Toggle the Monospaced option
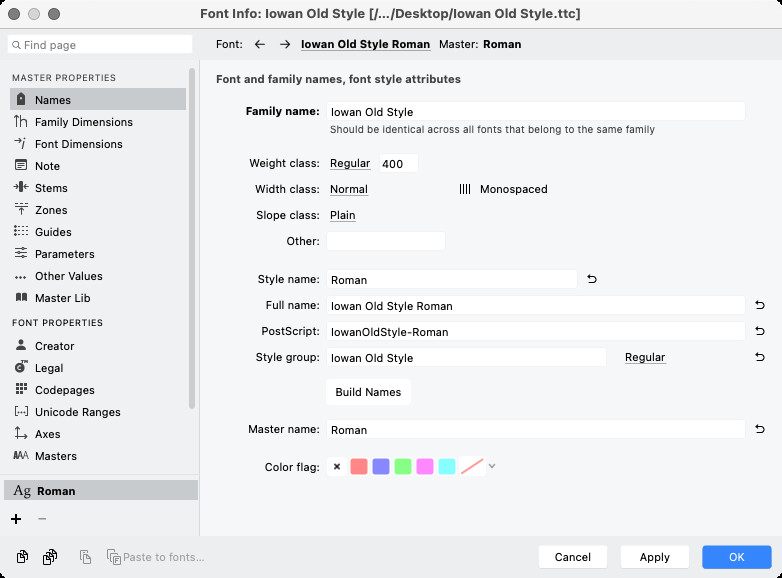The width and height of the screenshot is (782, 578). click(x=503, y=189)
